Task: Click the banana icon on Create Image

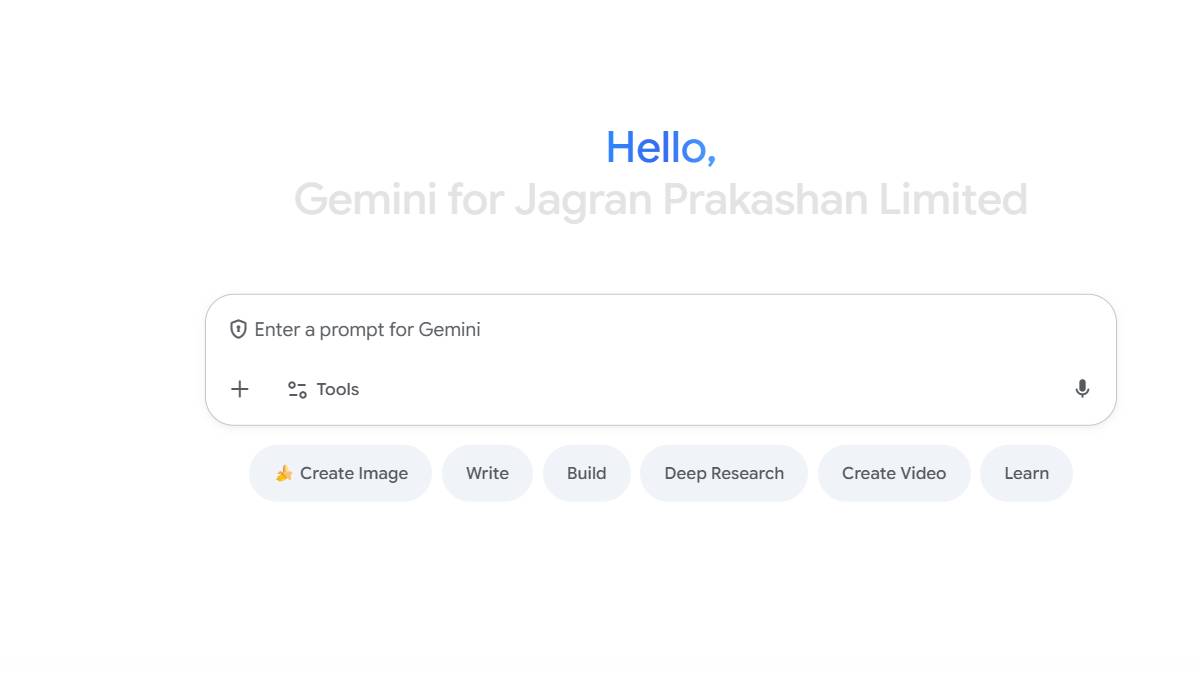Action: pyautogui.click(x=284, y=473)
